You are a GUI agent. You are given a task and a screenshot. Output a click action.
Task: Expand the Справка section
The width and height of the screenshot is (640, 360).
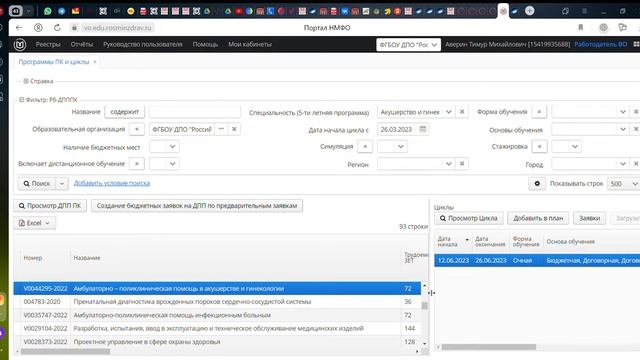click(26, 81)
